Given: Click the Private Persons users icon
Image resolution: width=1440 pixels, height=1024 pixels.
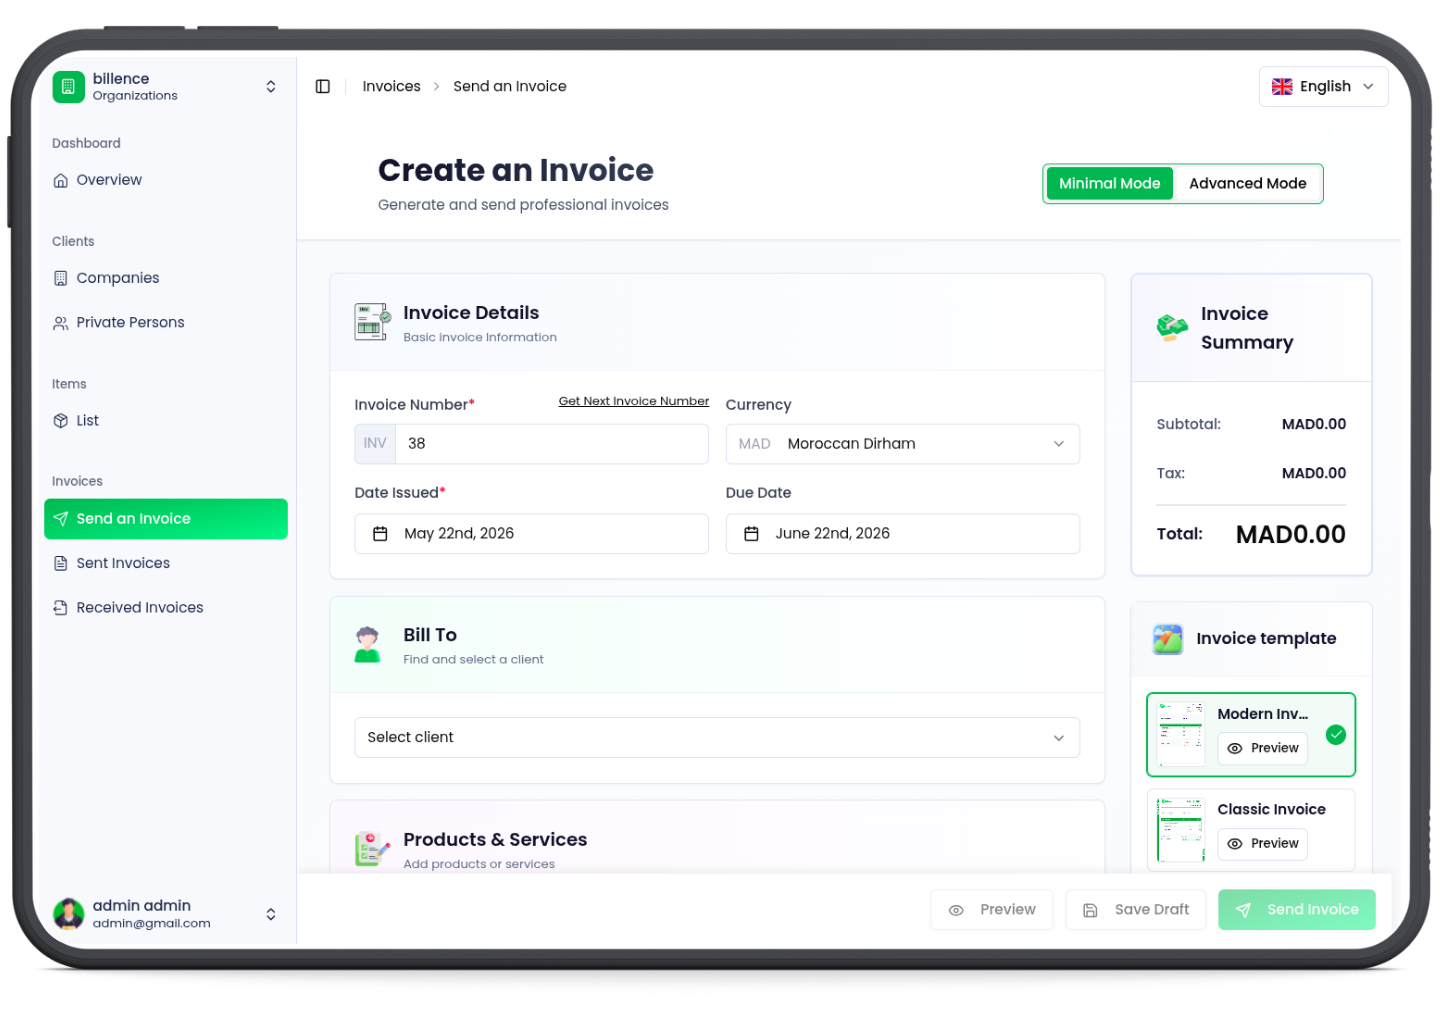Looking at the screenshot, I should click(x=61, y=323).
